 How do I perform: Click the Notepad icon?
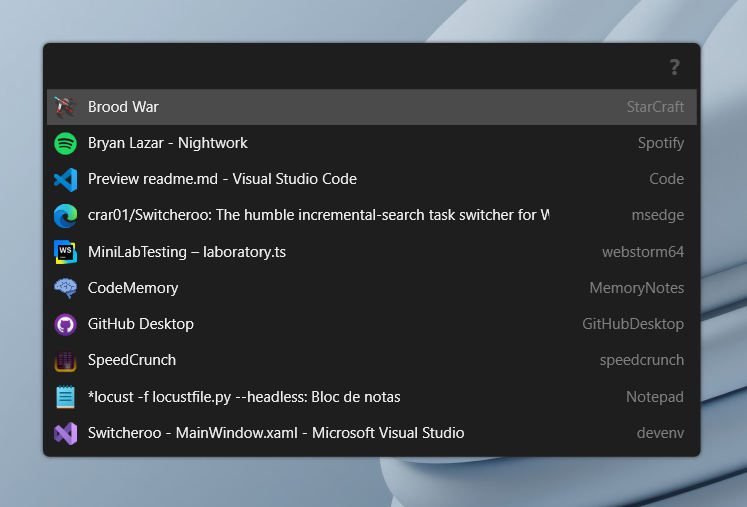pos(65,396)
